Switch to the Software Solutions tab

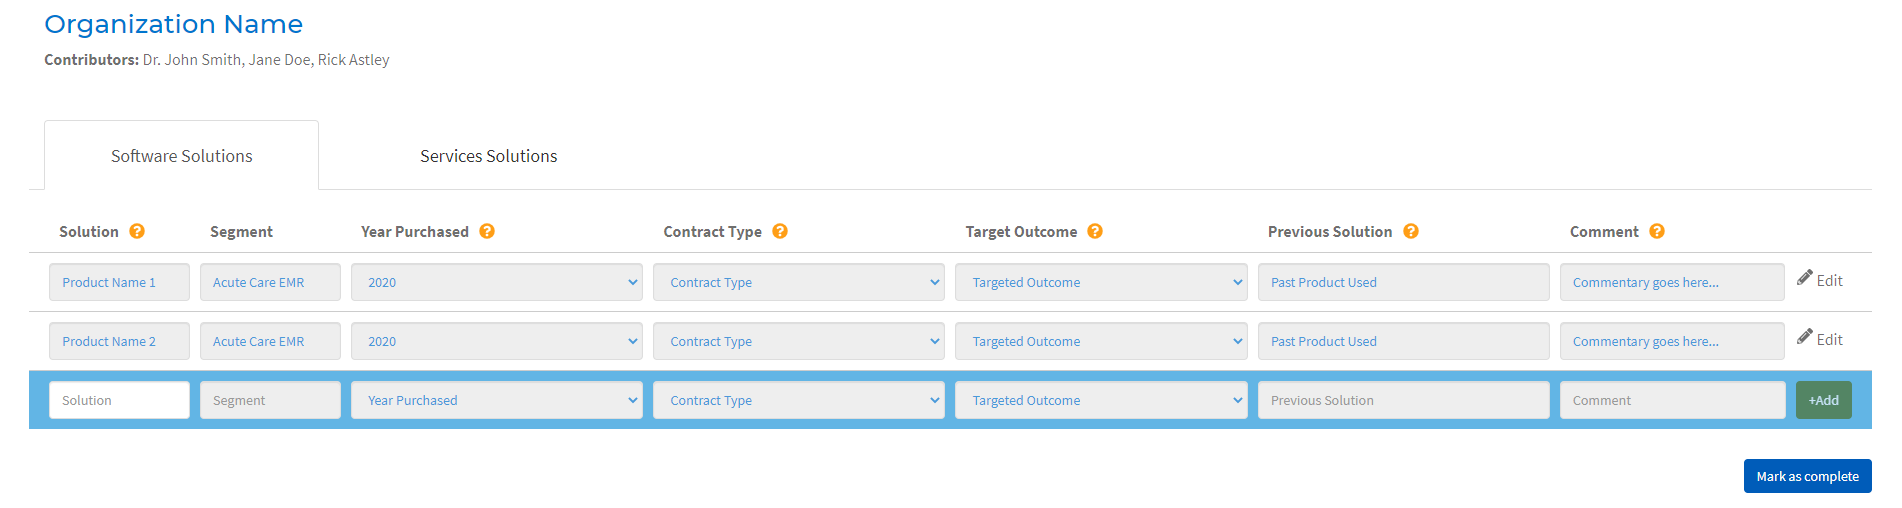(181, 155)
